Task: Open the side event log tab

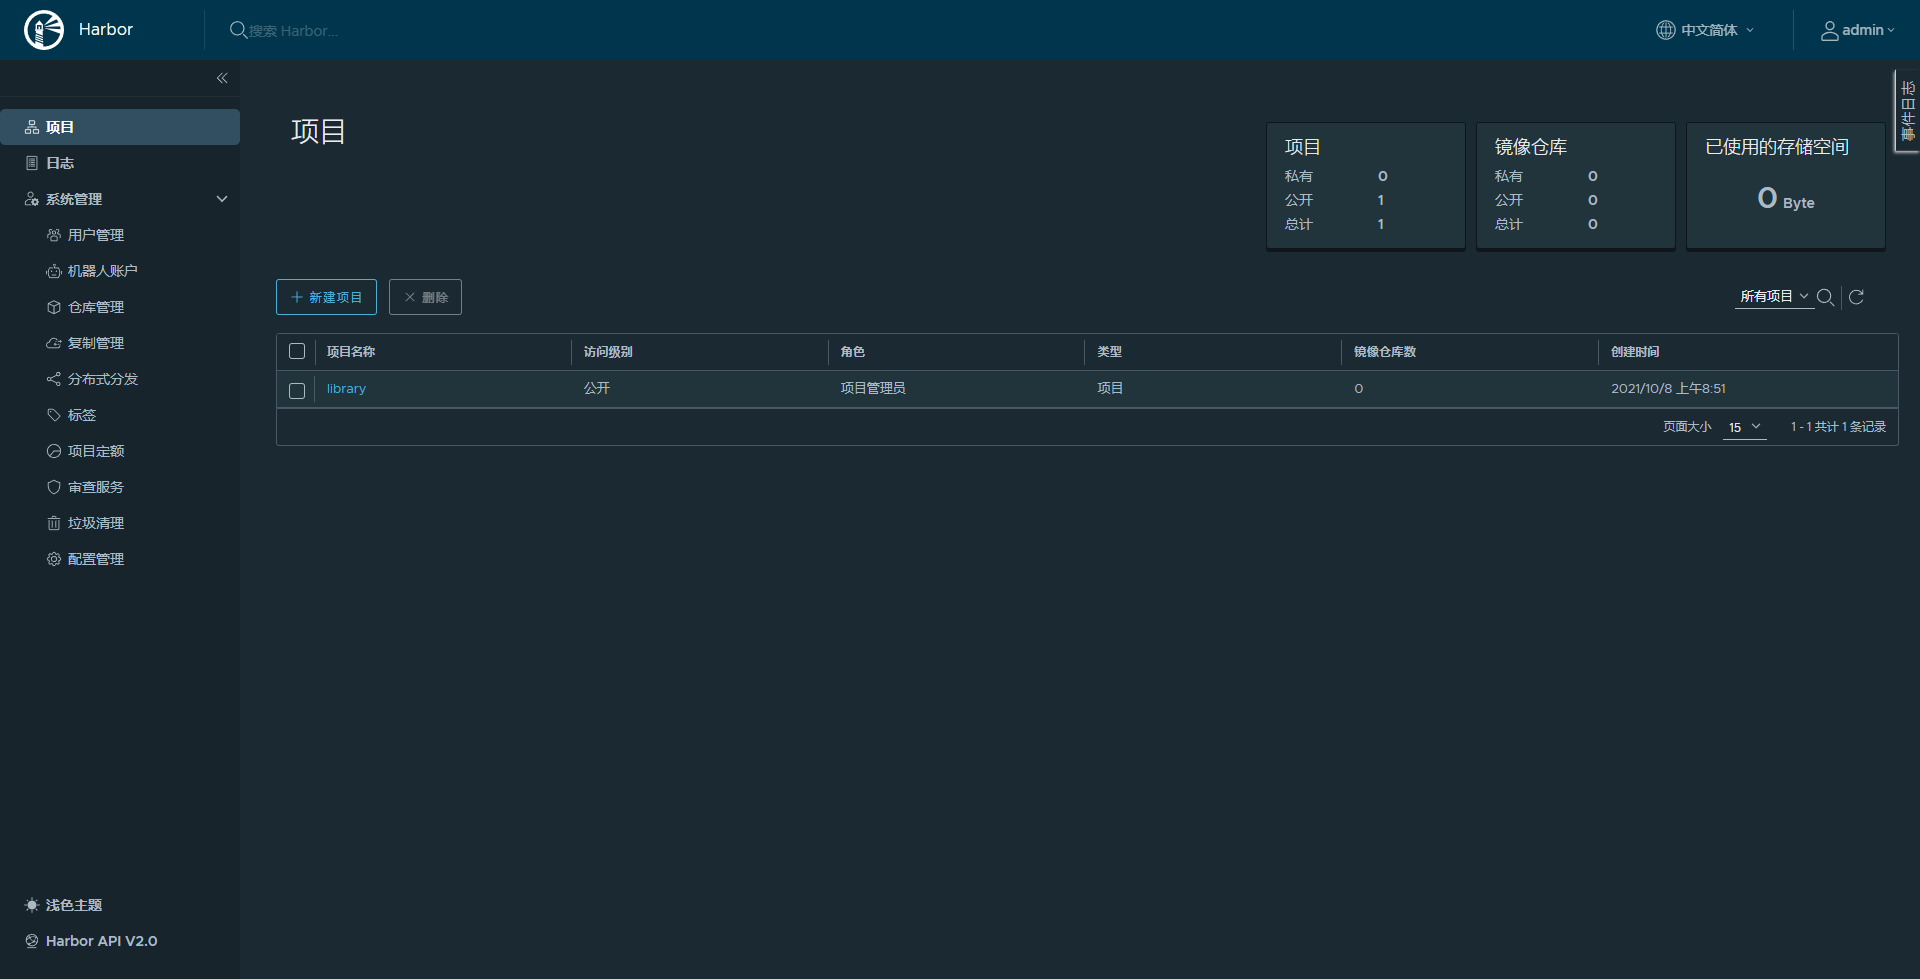Action: click(1907, 111)
